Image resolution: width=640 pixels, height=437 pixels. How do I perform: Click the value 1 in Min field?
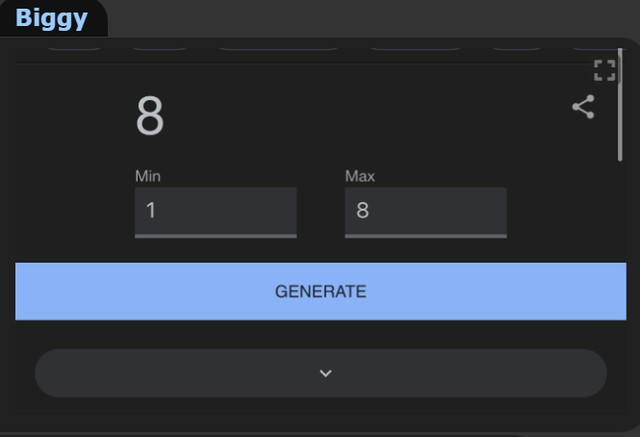click(151, 211)
